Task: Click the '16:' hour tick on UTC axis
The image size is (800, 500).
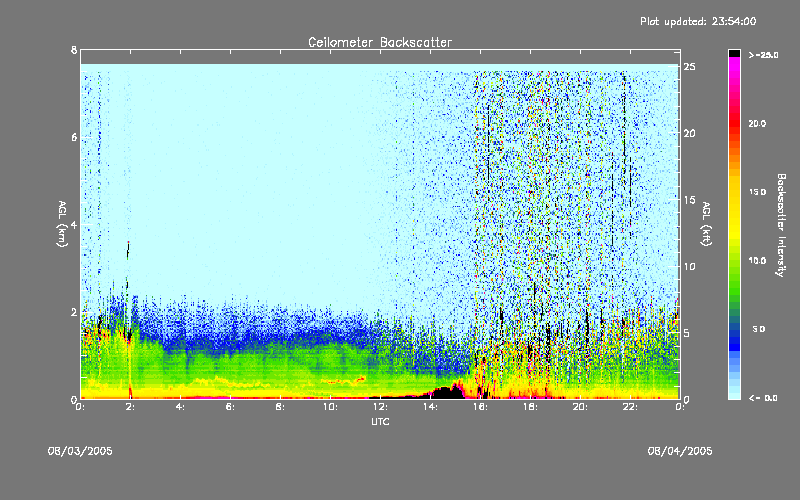Action: (x=480, y=407)
